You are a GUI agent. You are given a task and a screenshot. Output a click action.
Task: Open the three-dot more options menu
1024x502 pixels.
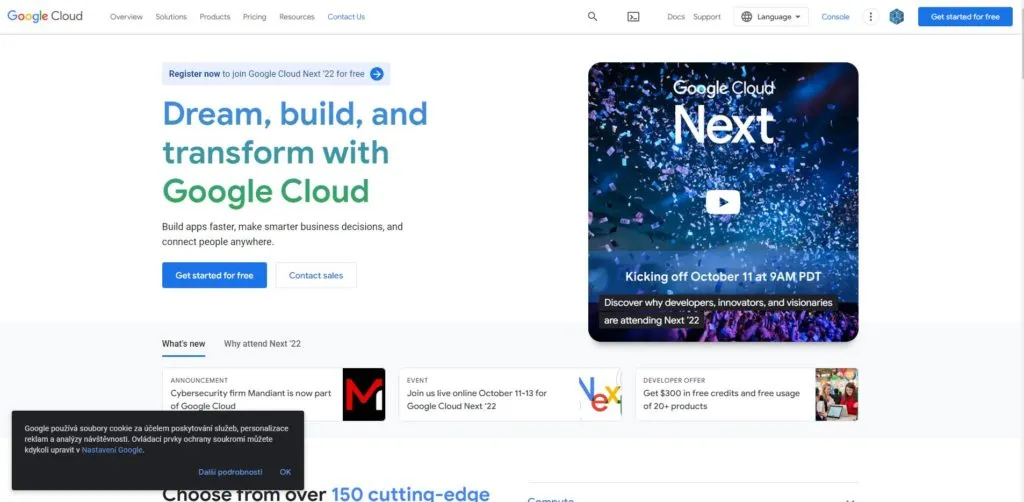point(870,17)
